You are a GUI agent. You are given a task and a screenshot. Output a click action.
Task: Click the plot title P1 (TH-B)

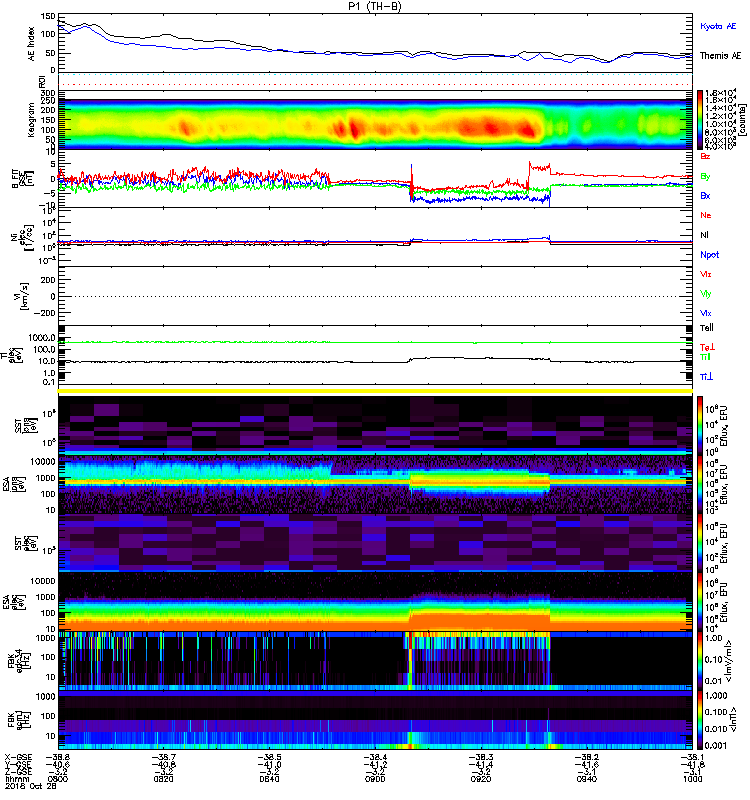[374, 6]
